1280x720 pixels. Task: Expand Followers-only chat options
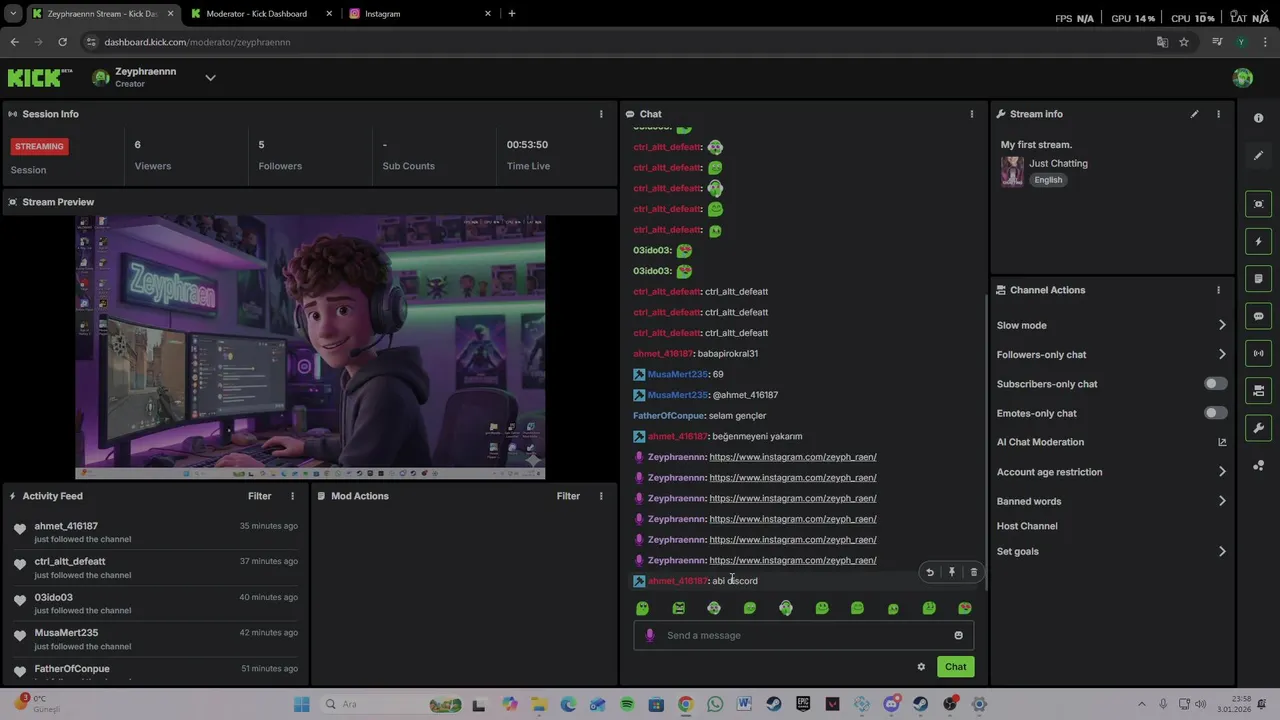1222,354
